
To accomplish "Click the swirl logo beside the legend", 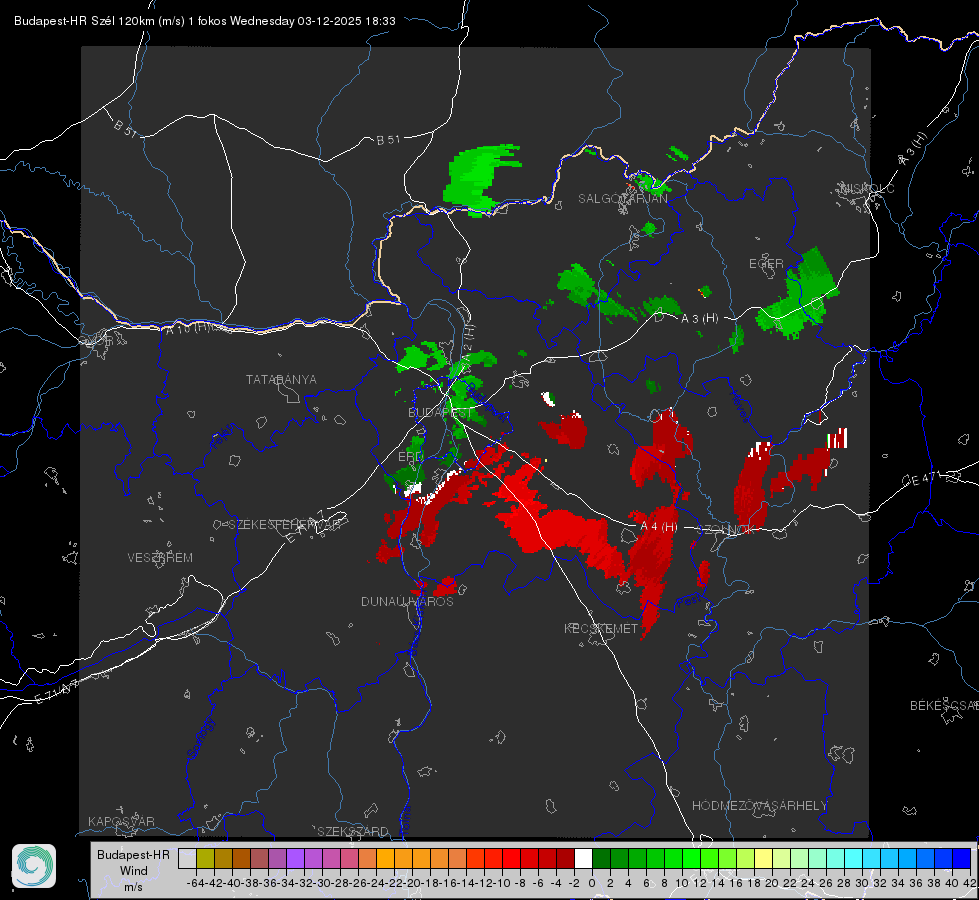I will point(34,866).
